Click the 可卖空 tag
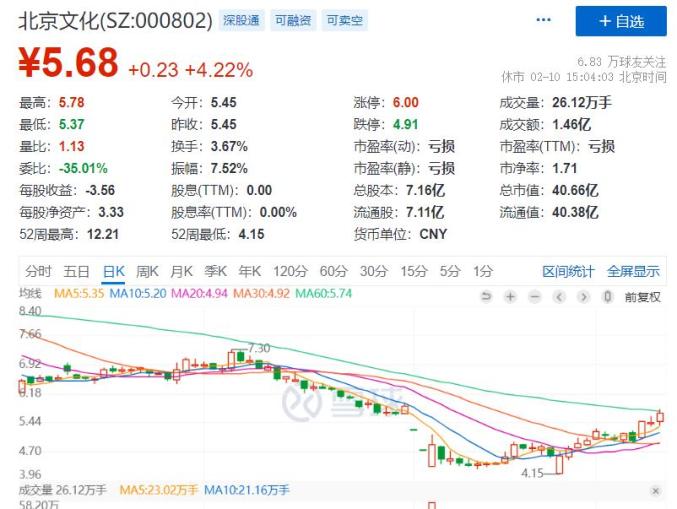Viewport: 677px width, 509px height. click(344, 20)
